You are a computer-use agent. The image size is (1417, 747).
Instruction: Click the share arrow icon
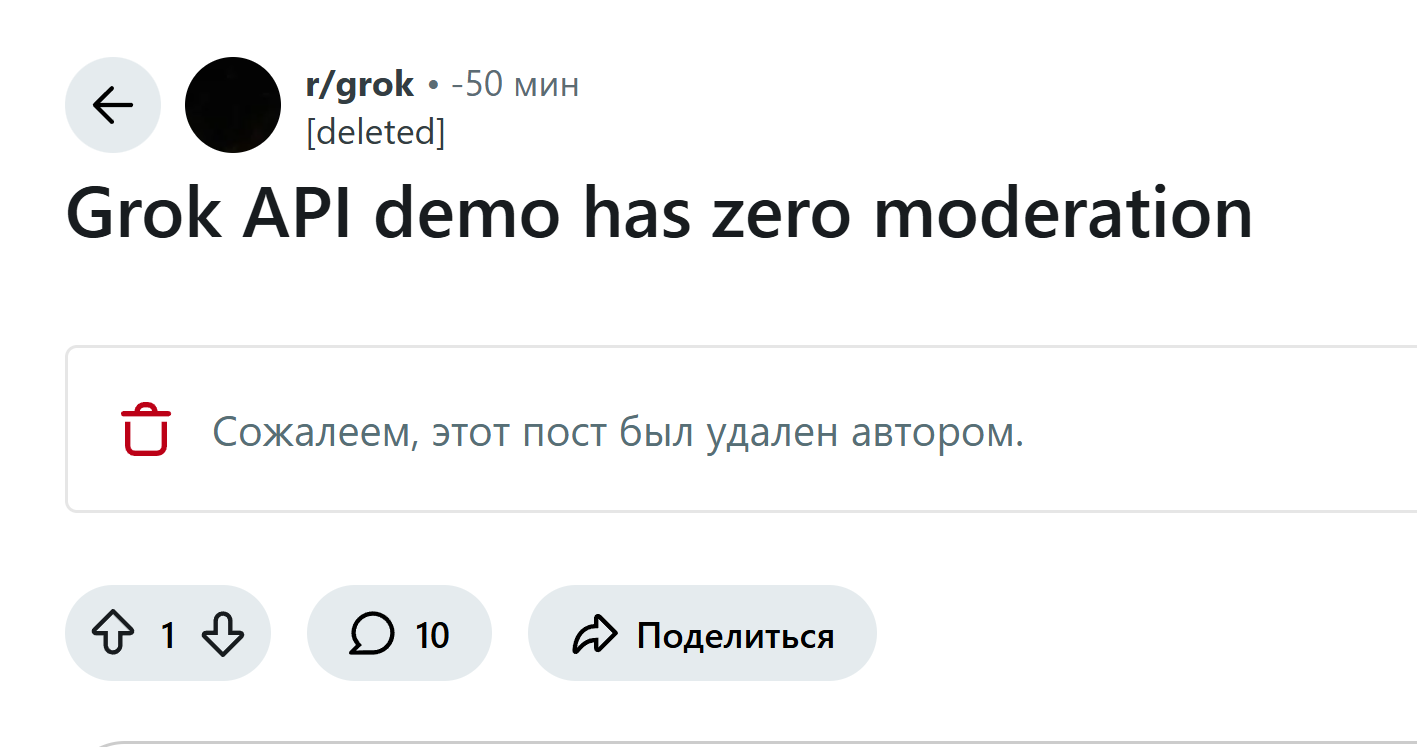click(595, 634)
